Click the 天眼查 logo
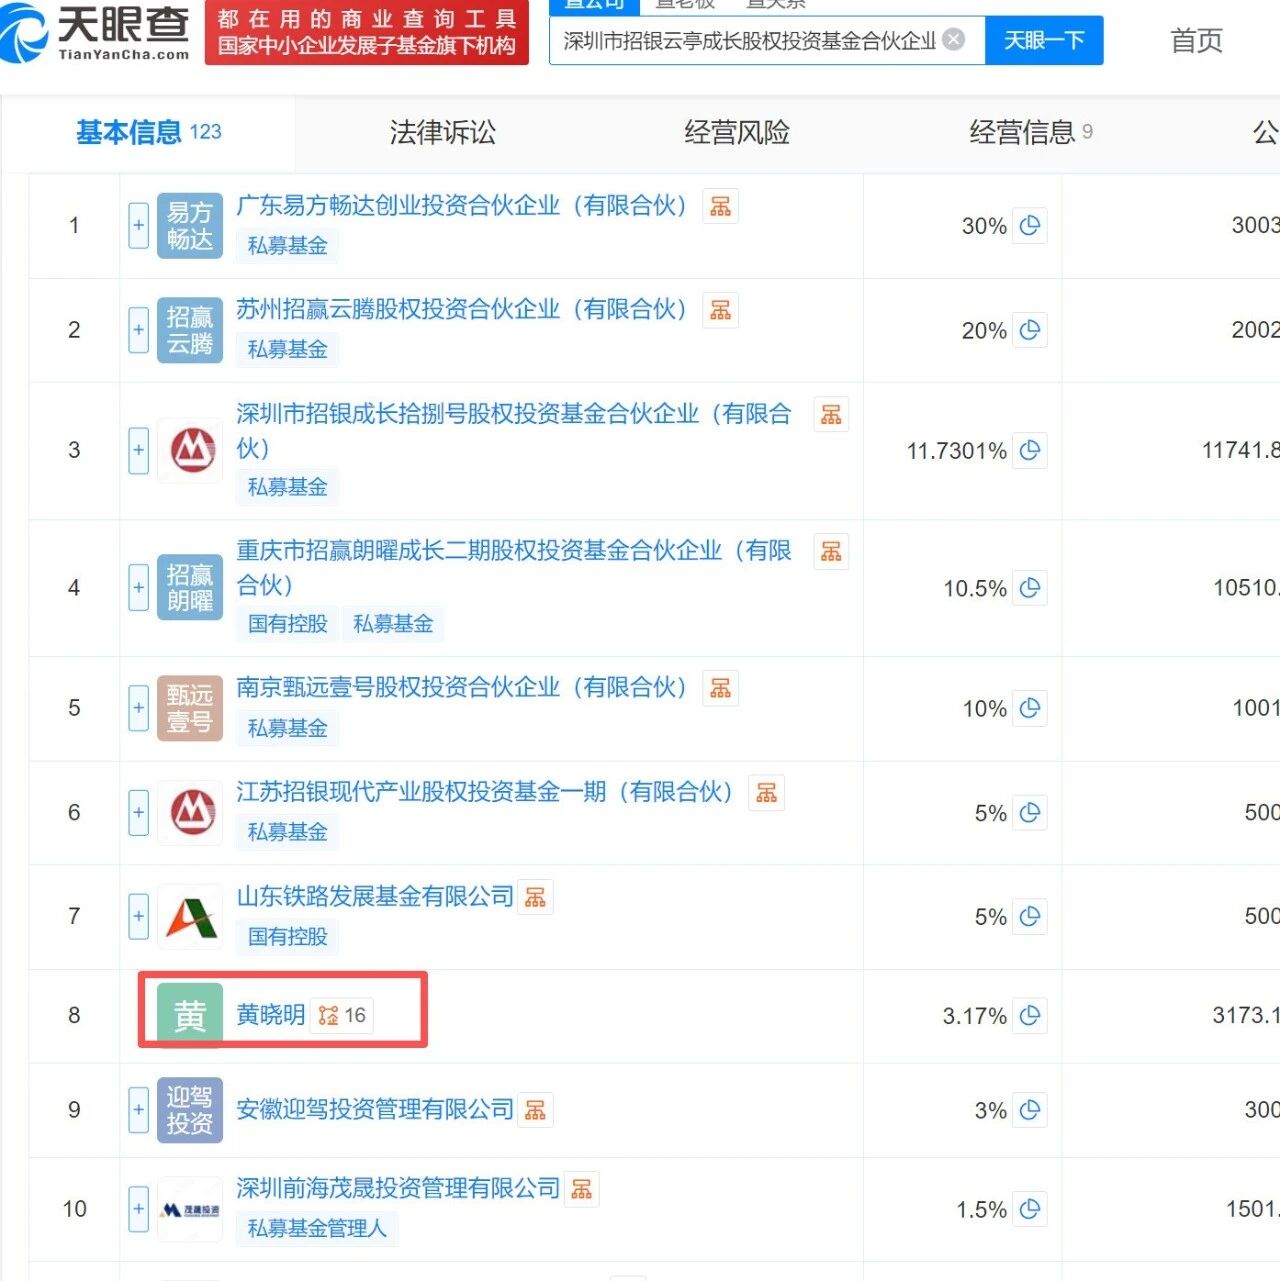1280x1281 pixels. tap(96, 32)
